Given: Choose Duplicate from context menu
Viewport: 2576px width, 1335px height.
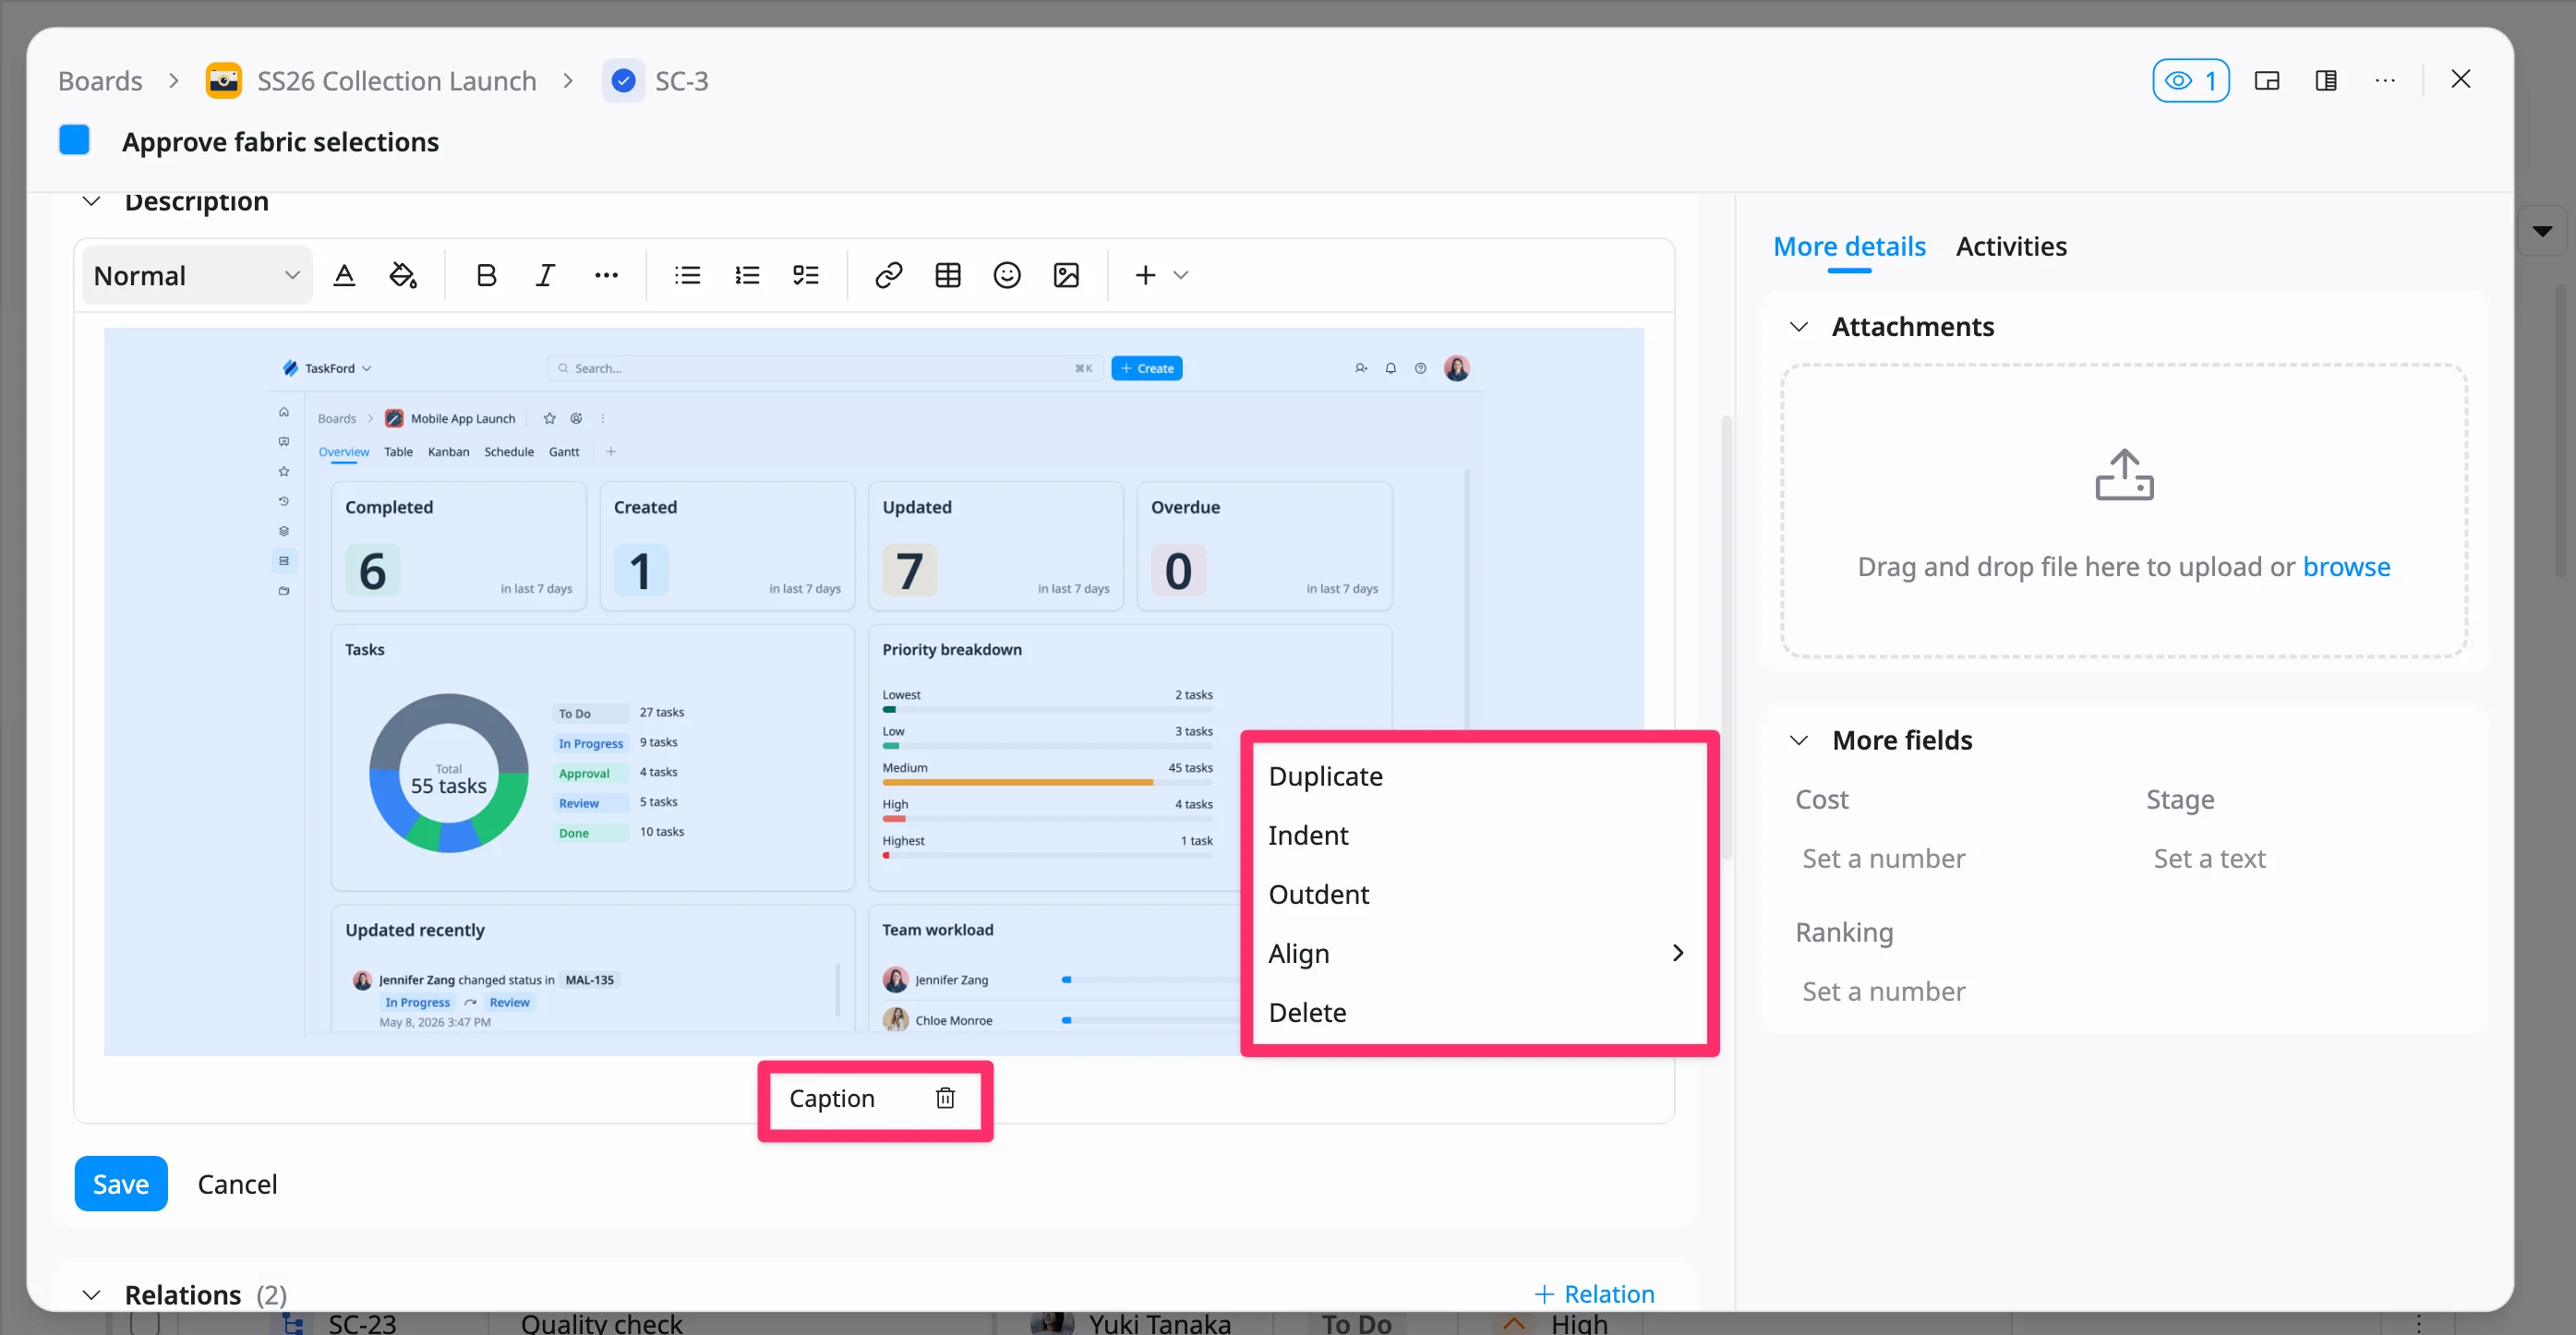Looking at the screenshot, I should [x=1479, y=776].
